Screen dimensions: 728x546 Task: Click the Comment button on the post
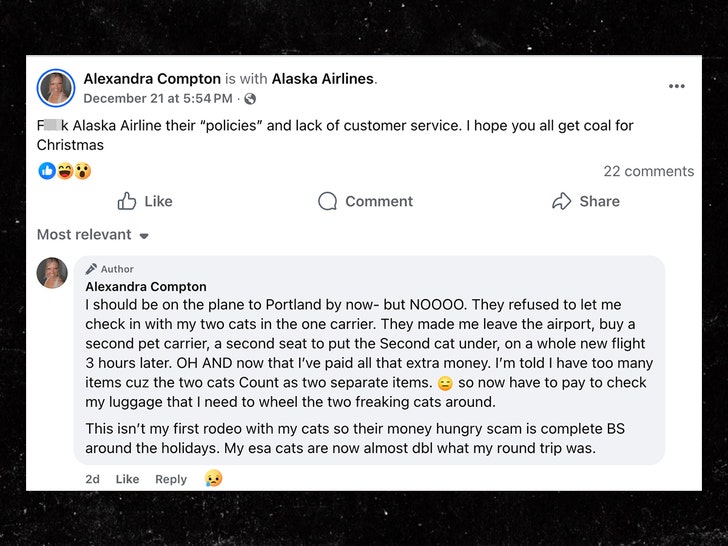365,201
